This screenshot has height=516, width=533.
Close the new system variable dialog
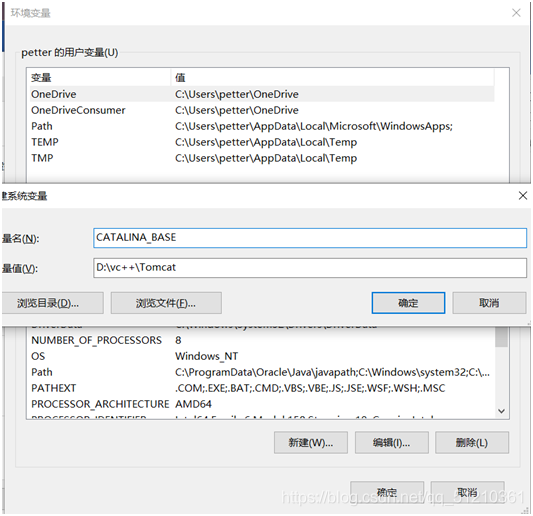(x=523, y=196)
